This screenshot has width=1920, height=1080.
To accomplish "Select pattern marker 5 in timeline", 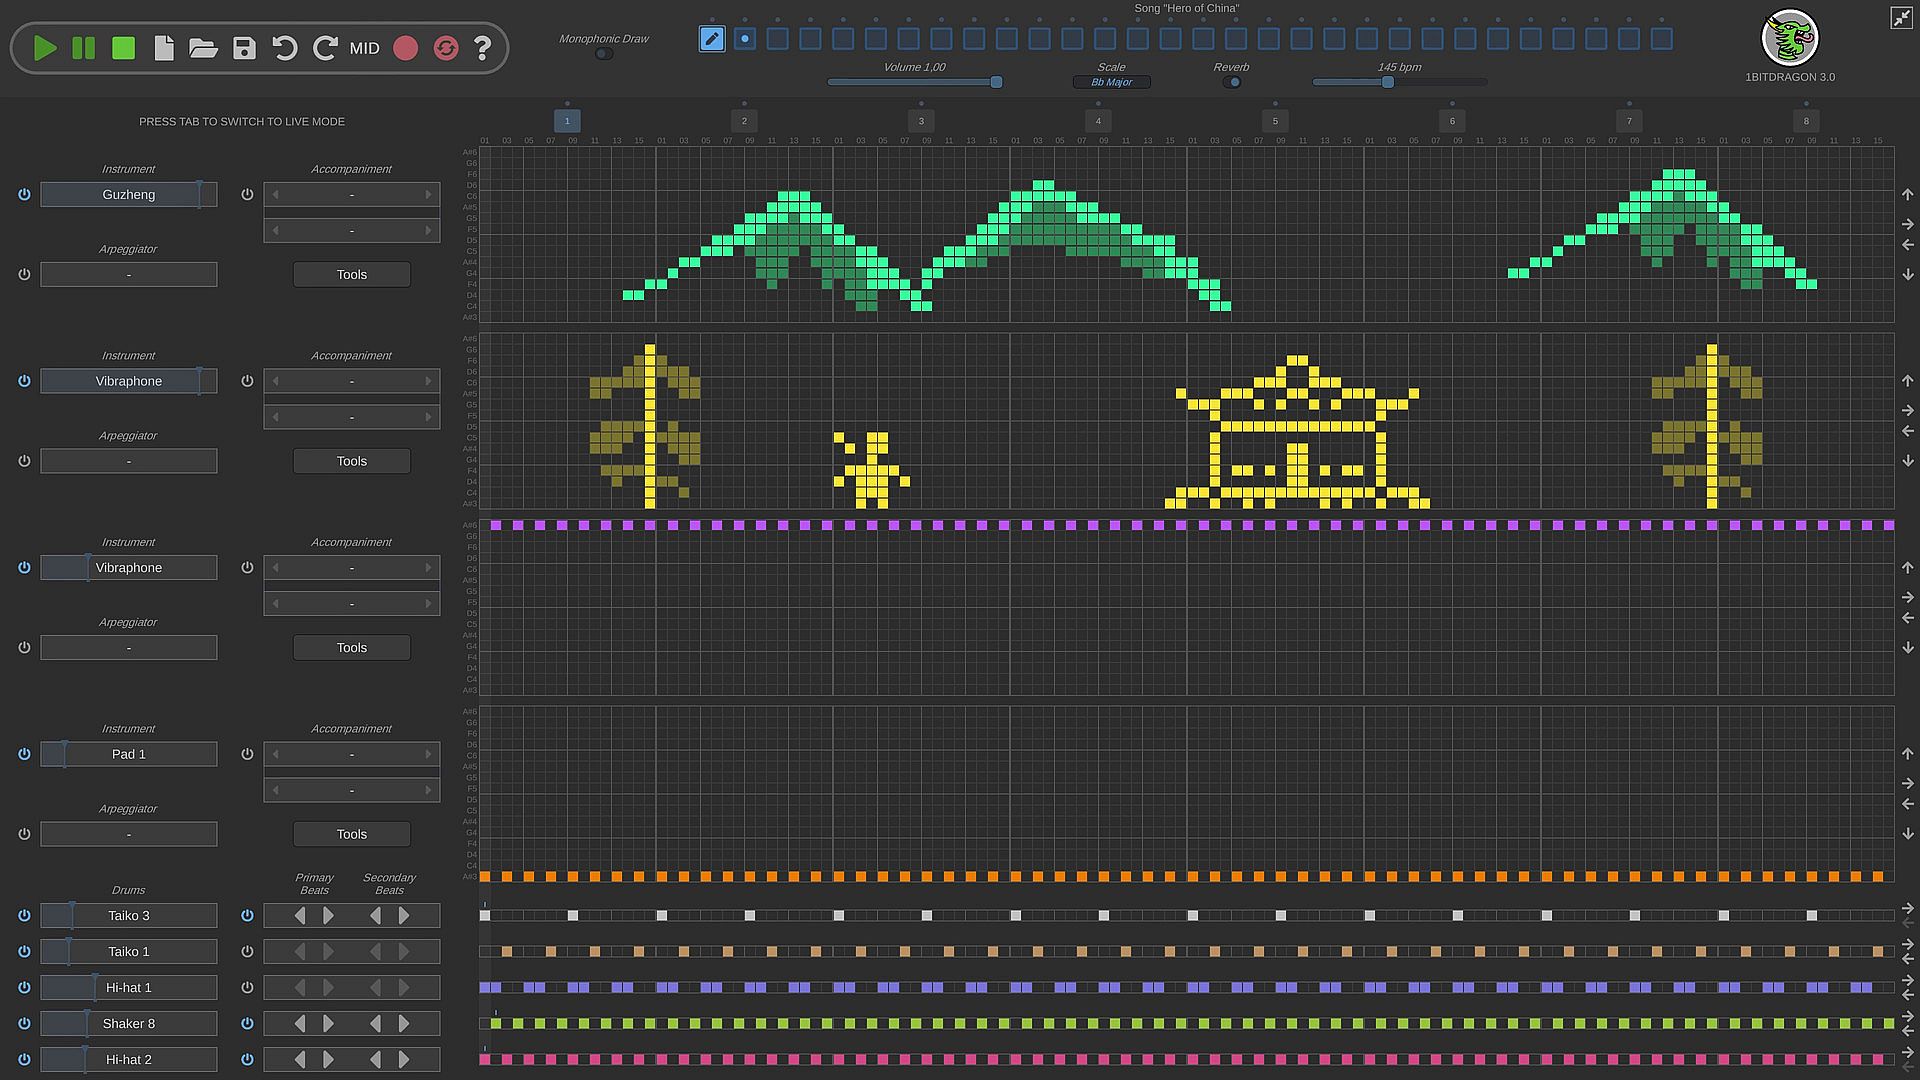I will click(x=1275, y=121).
